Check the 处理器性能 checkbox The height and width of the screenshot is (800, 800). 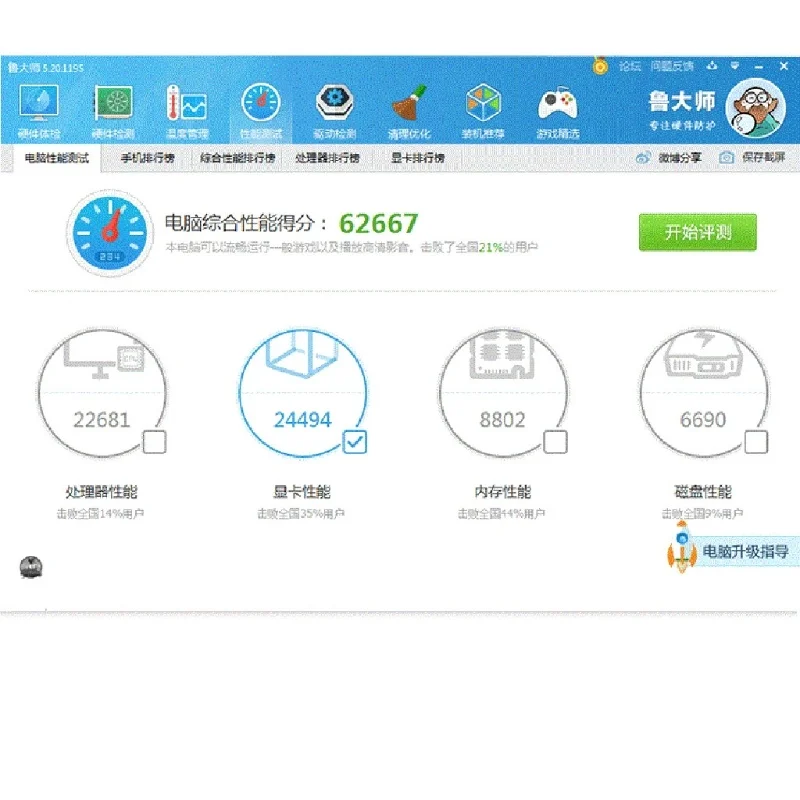point(154,442)
